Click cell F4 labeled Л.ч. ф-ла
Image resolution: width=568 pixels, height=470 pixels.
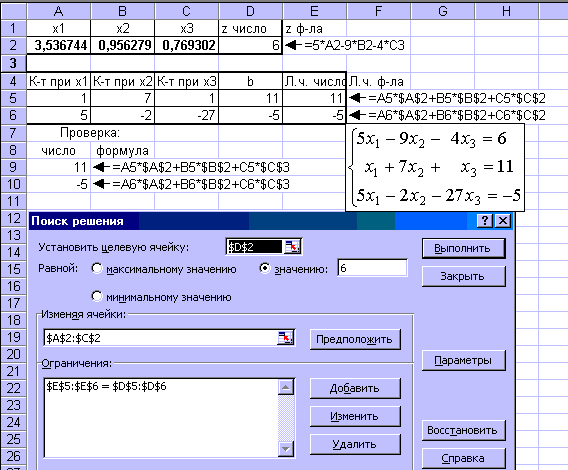[x=379, y=81]
